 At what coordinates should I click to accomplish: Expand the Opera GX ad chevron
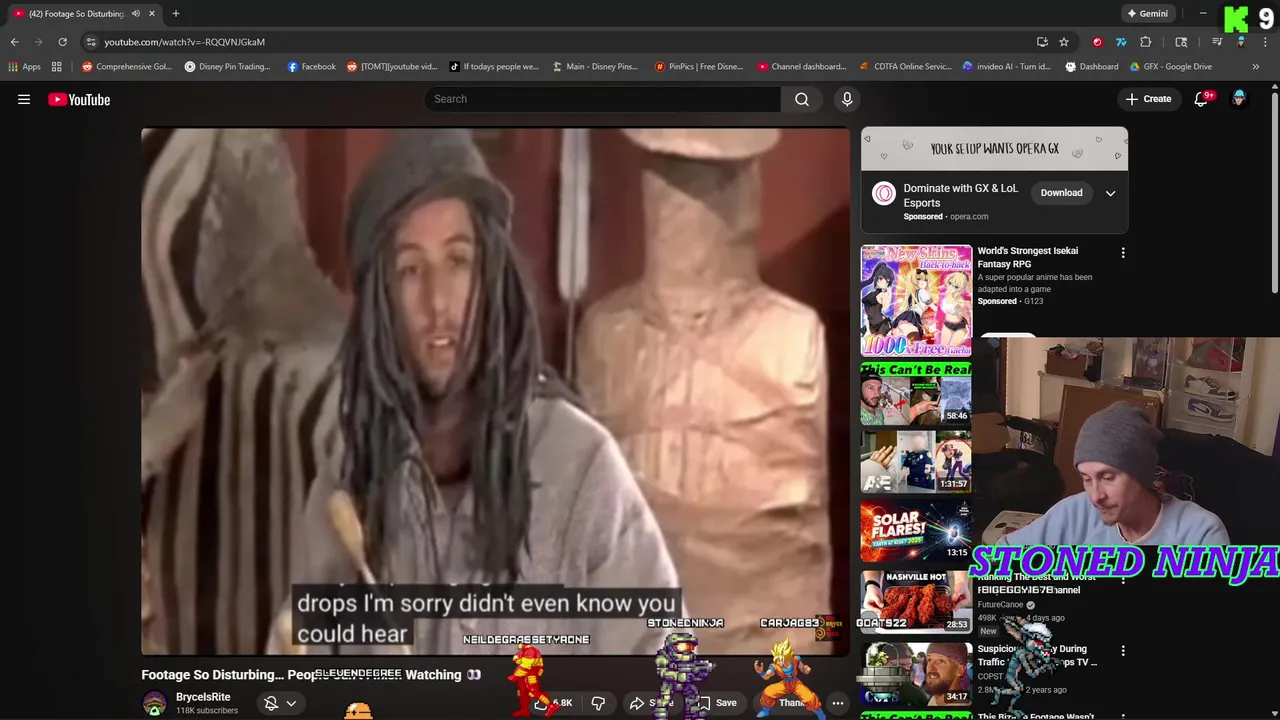1110,193
